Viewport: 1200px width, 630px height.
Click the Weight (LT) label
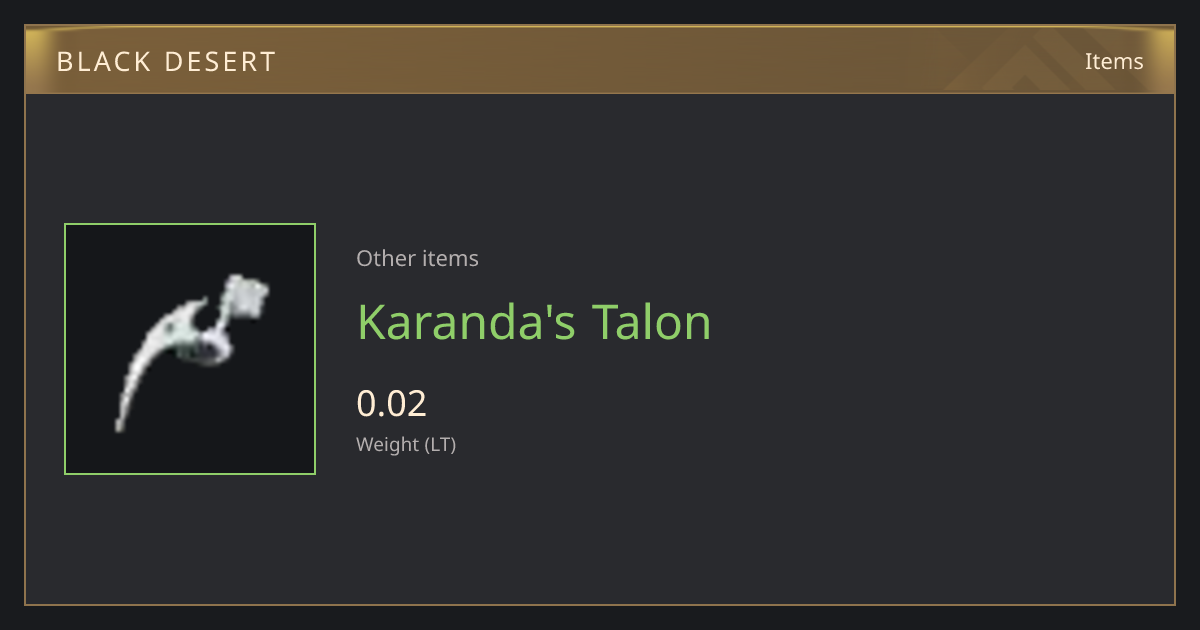[x=406, y=444]
